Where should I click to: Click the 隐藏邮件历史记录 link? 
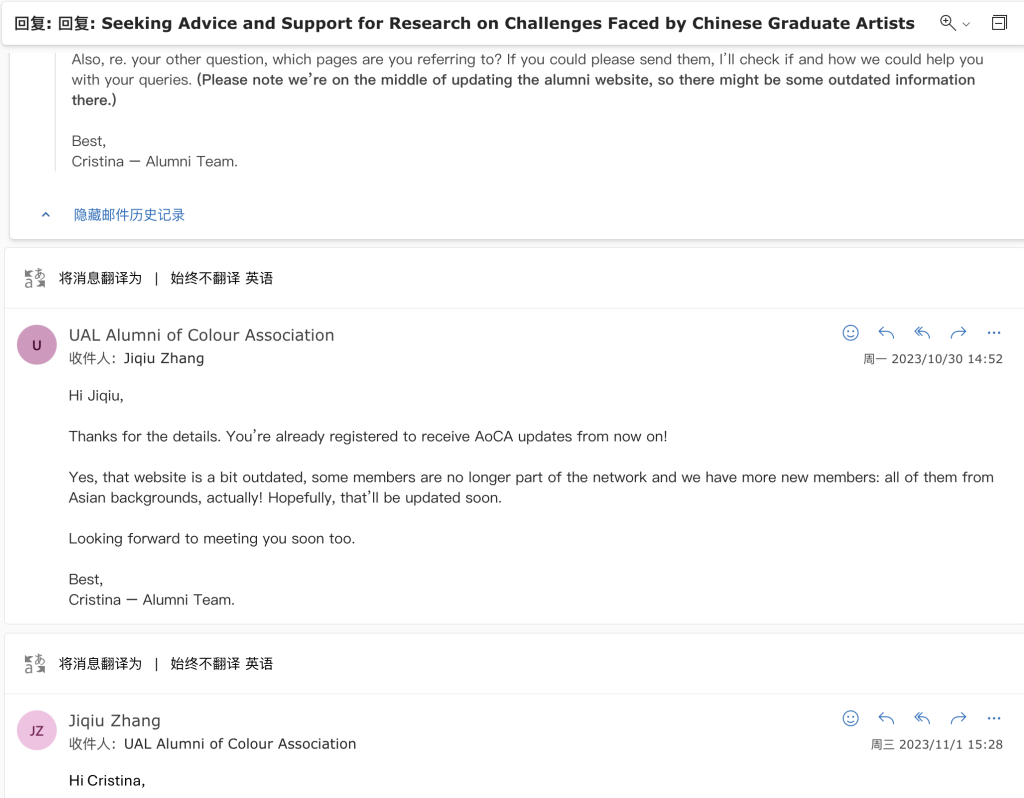point(129,215)
